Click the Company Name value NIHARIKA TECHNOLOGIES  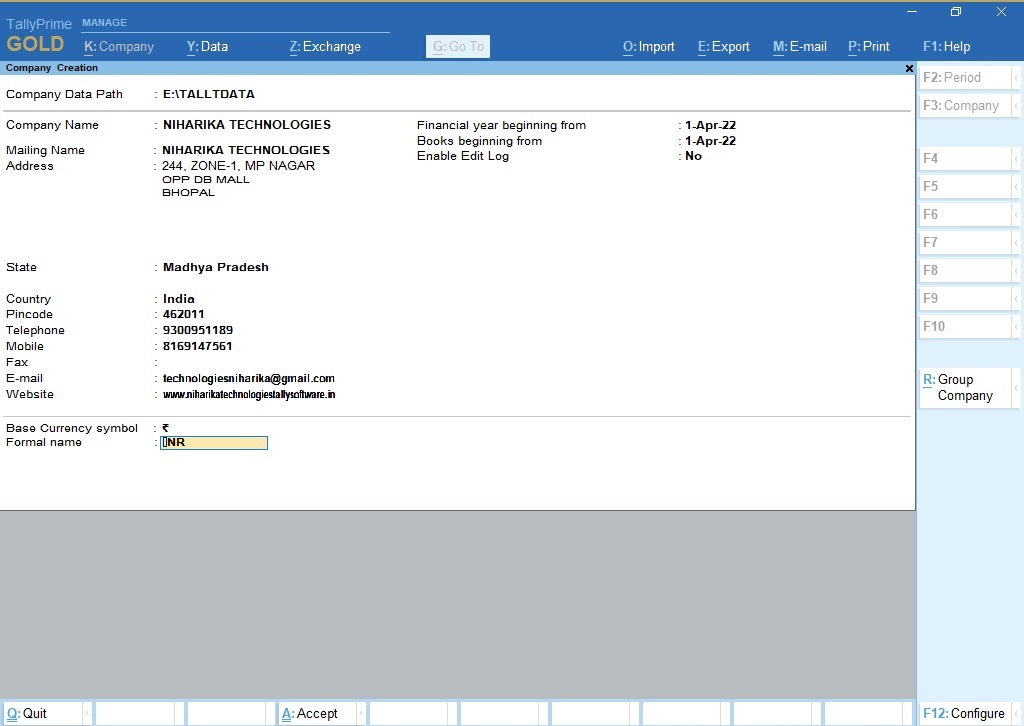click(x=247, y=125)
